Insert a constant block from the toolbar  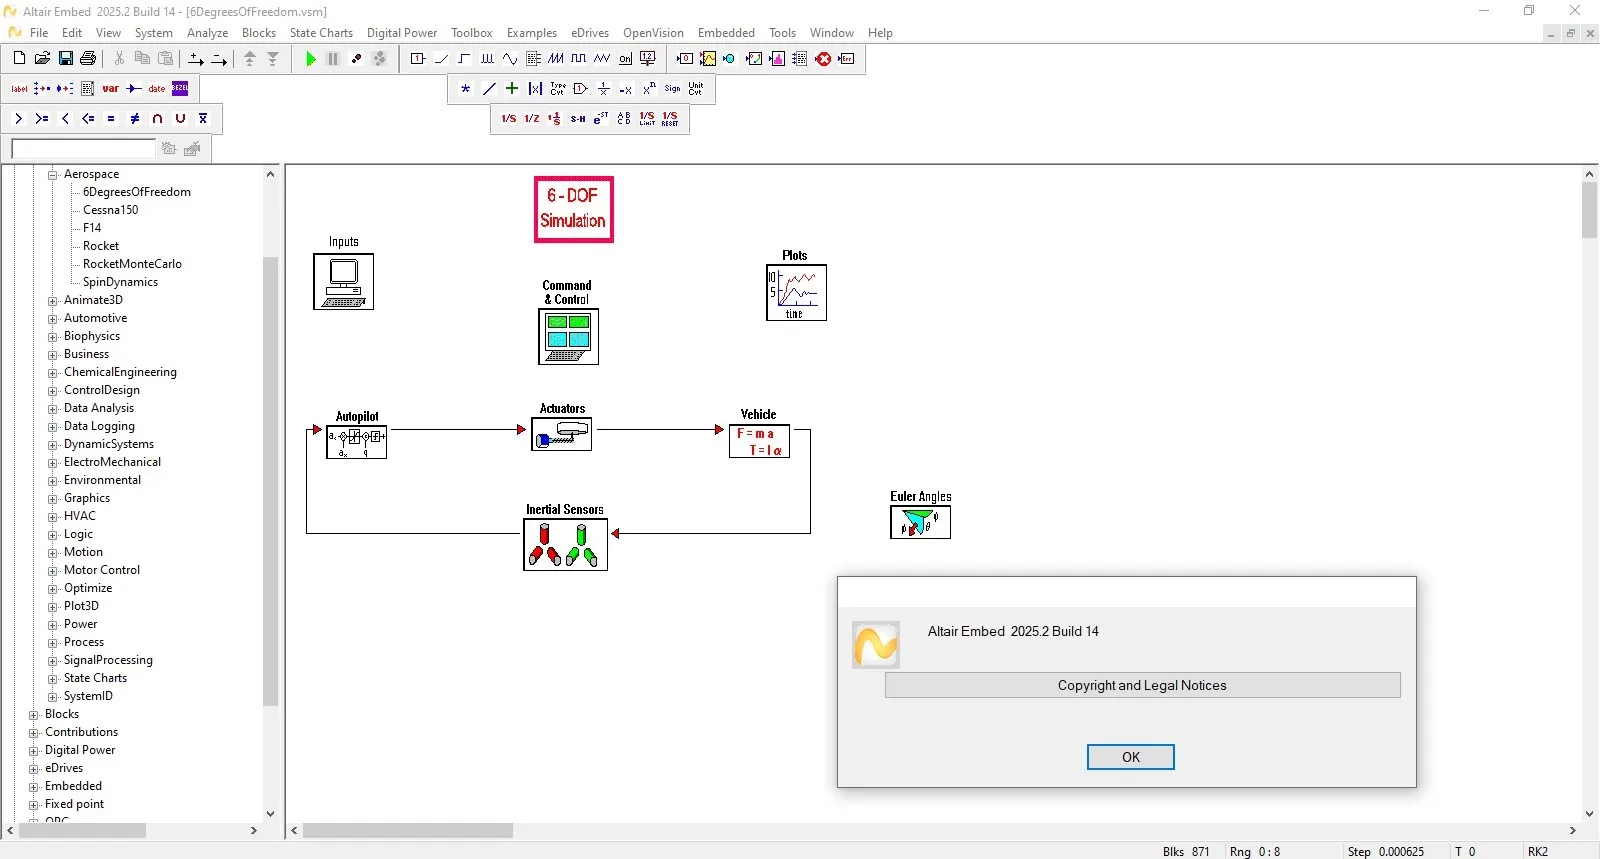(418, 59)
